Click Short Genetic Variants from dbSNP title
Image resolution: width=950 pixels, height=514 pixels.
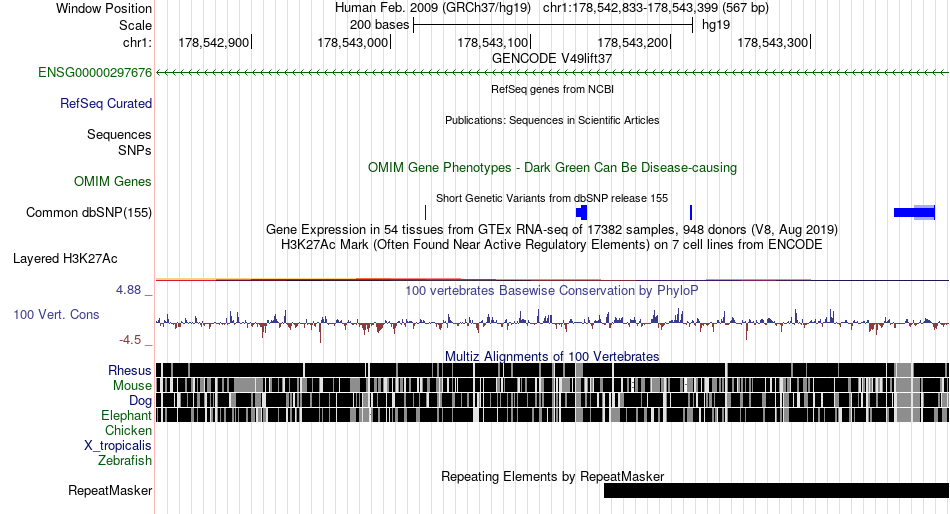552,198
